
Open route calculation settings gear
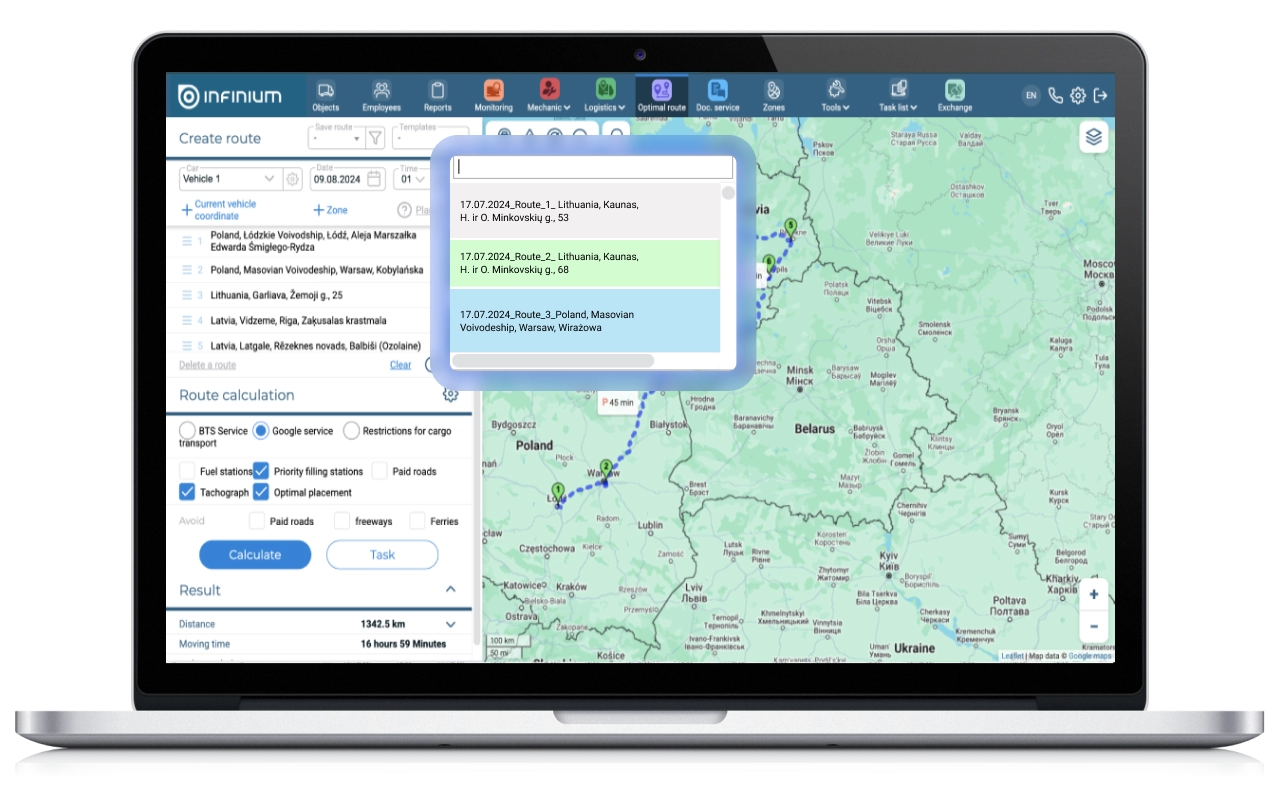(x=450, y=394)
